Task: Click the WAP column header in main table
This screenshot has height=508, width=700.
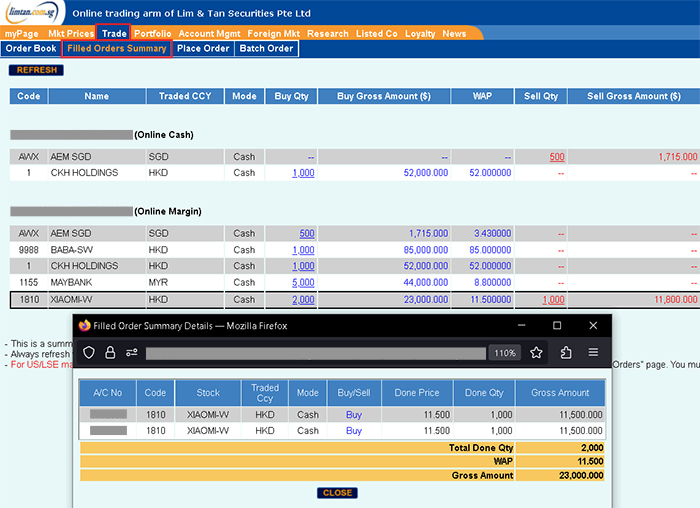Action: [482, 96]
